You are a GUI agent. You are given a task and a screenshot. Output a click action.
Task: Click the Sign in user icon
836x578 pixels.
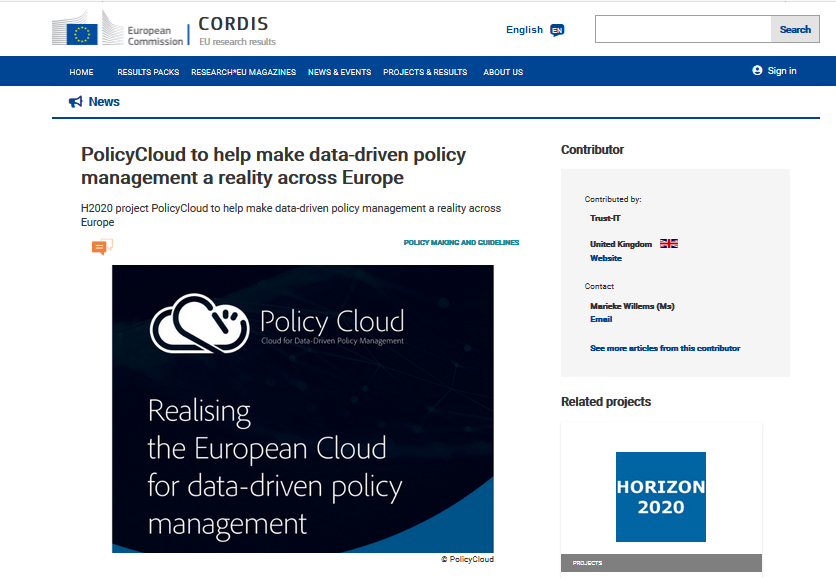tap(757, 70)
